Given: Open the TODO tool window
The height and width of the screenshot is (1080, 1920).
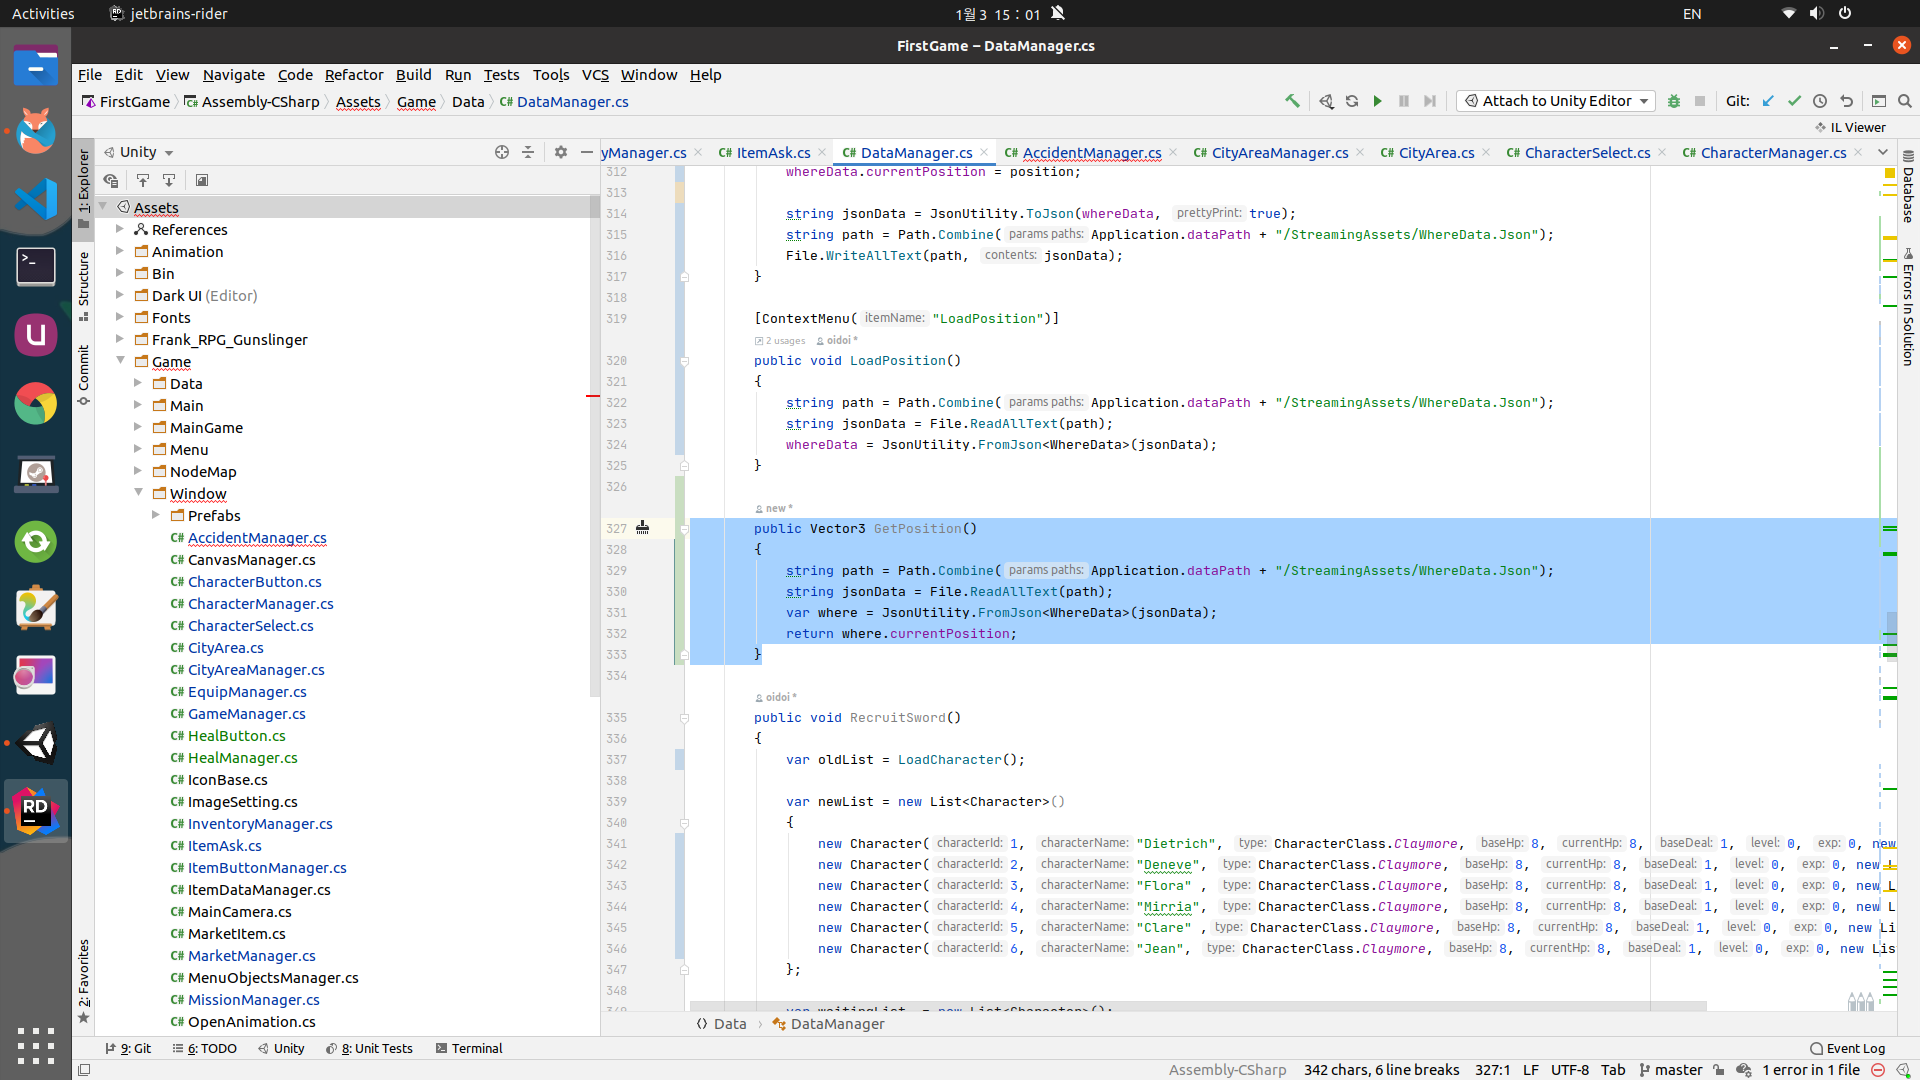Looking at the screenshot, I should pos(205,1048).
